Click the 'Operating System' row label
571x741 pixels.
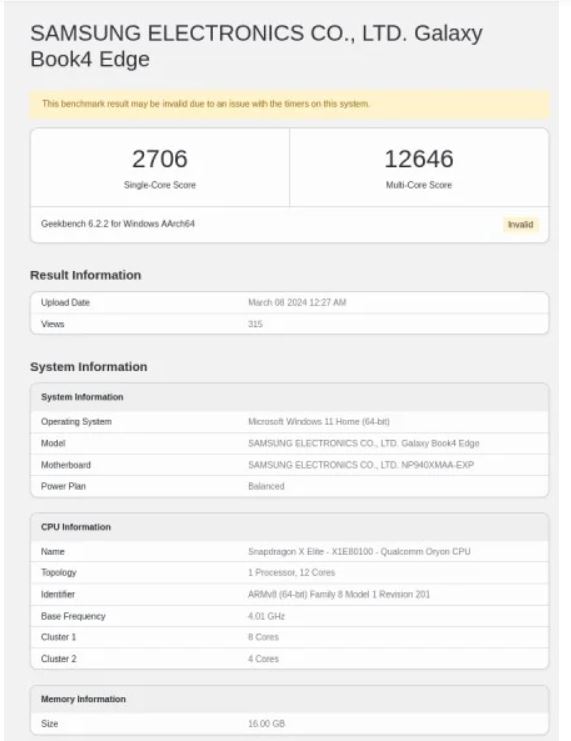(76, 422)
